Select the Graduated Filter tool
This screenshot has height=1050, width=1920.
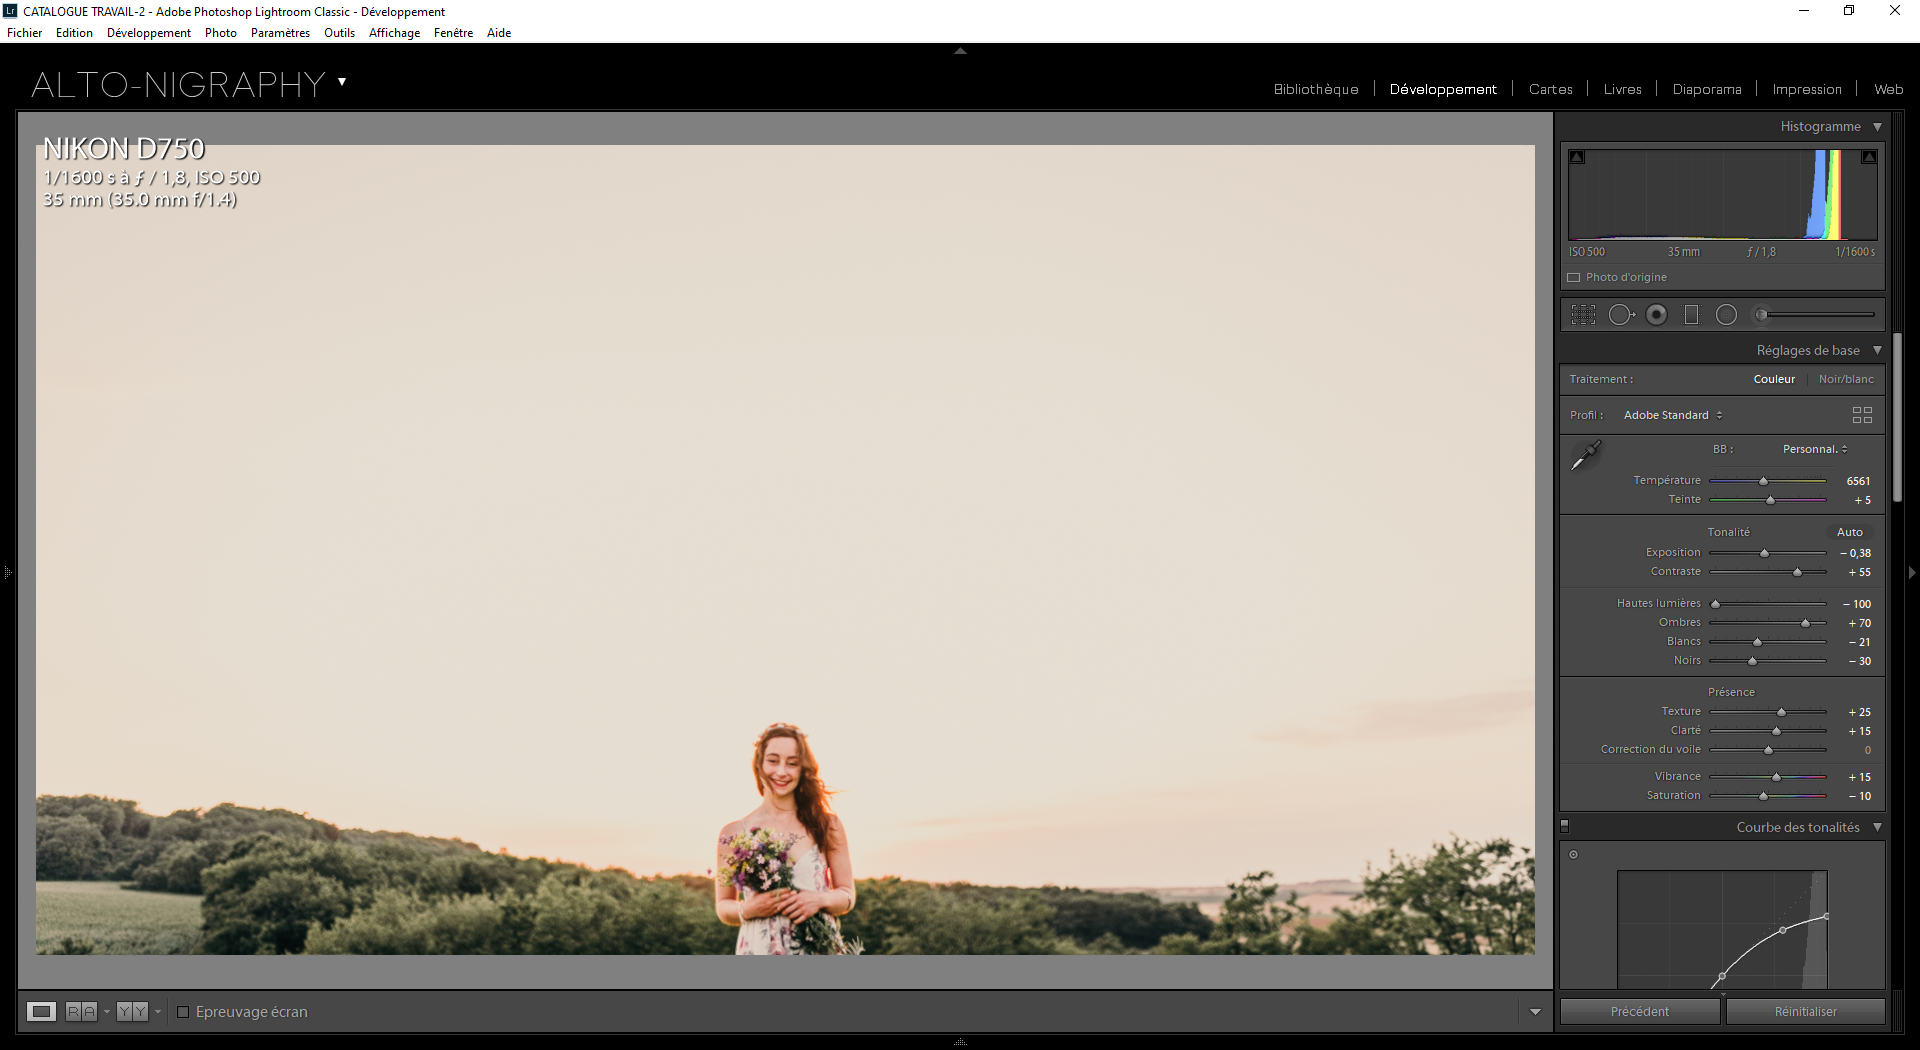(1691, 314)
